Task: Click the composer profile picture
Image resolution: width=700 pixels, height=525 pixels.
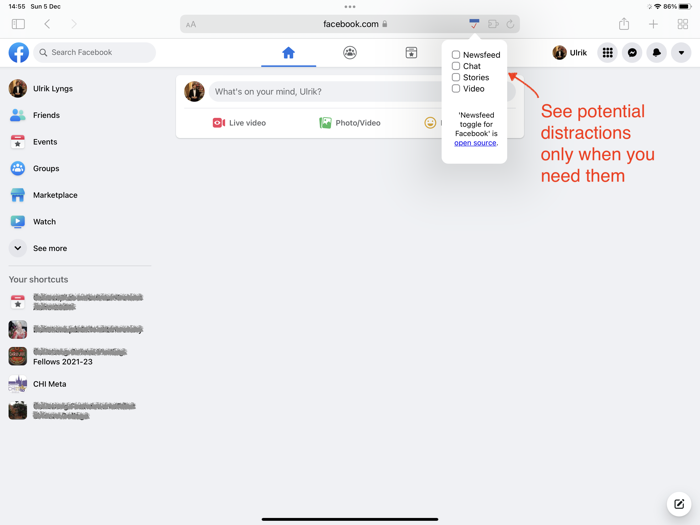Action: pos(194,92)
